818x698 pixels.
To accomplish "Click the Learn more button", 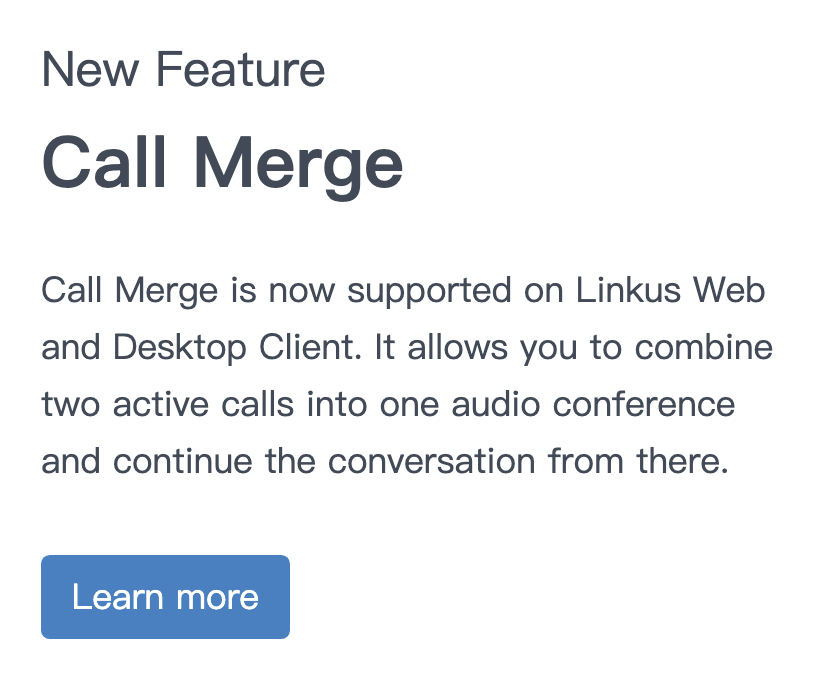I will (165, 597).
